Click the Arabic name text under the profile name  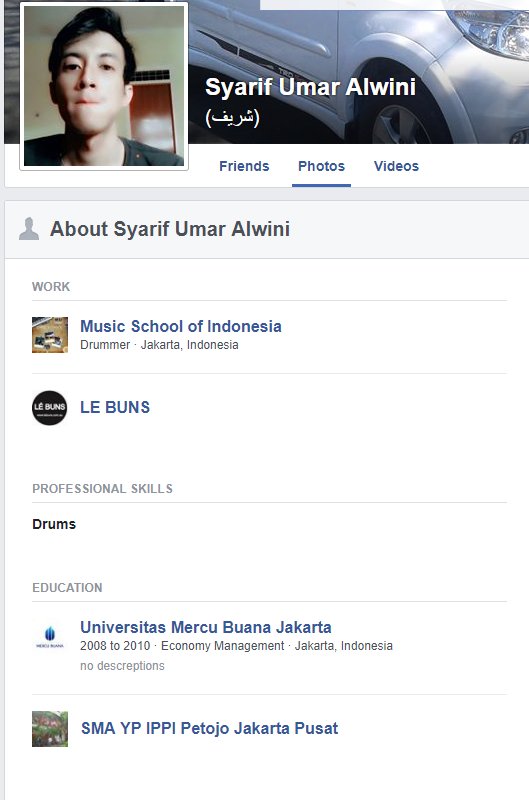coord(232,117)
